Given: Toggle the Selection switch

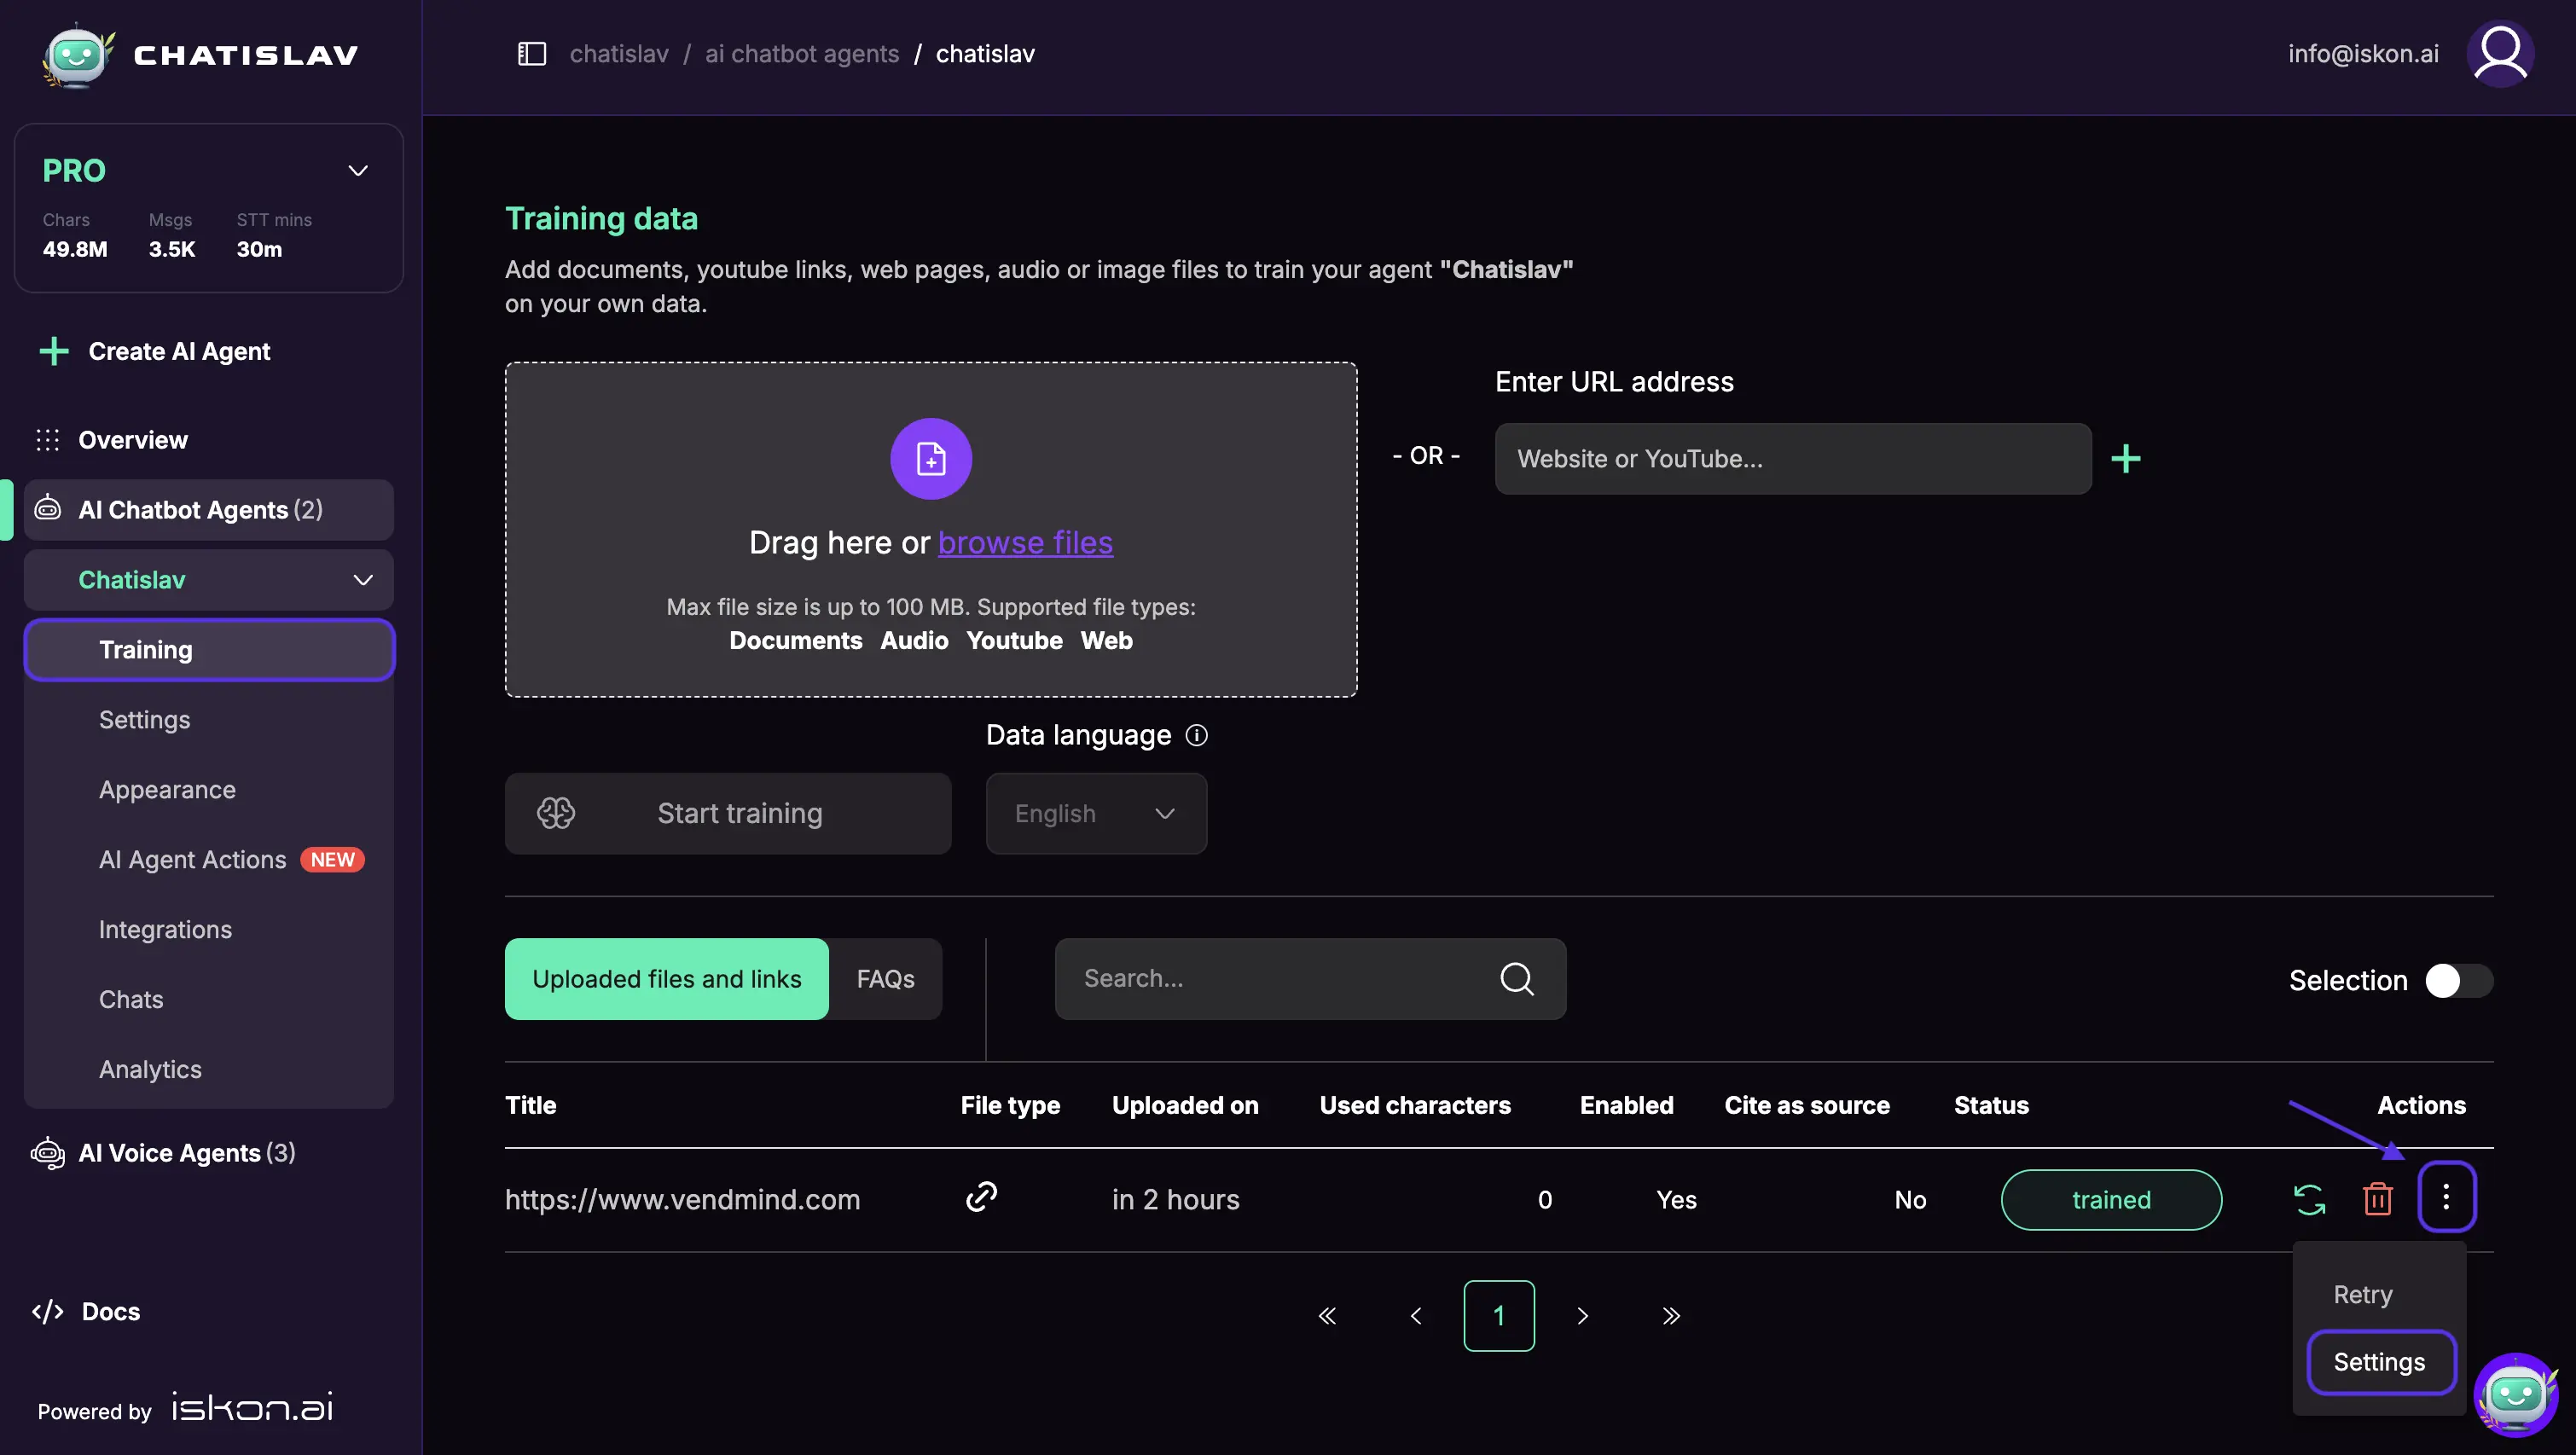Looking at the screenshot, I should pos(2459,981).
